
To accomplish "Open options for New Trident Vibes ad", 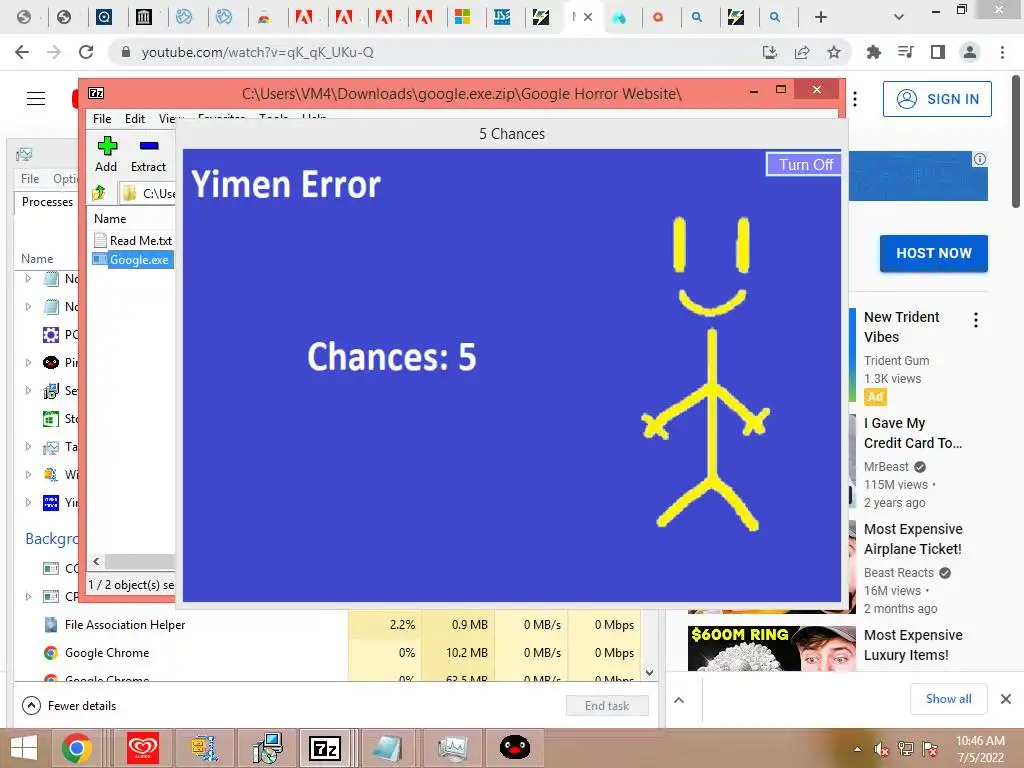I will tap(976, 320).
